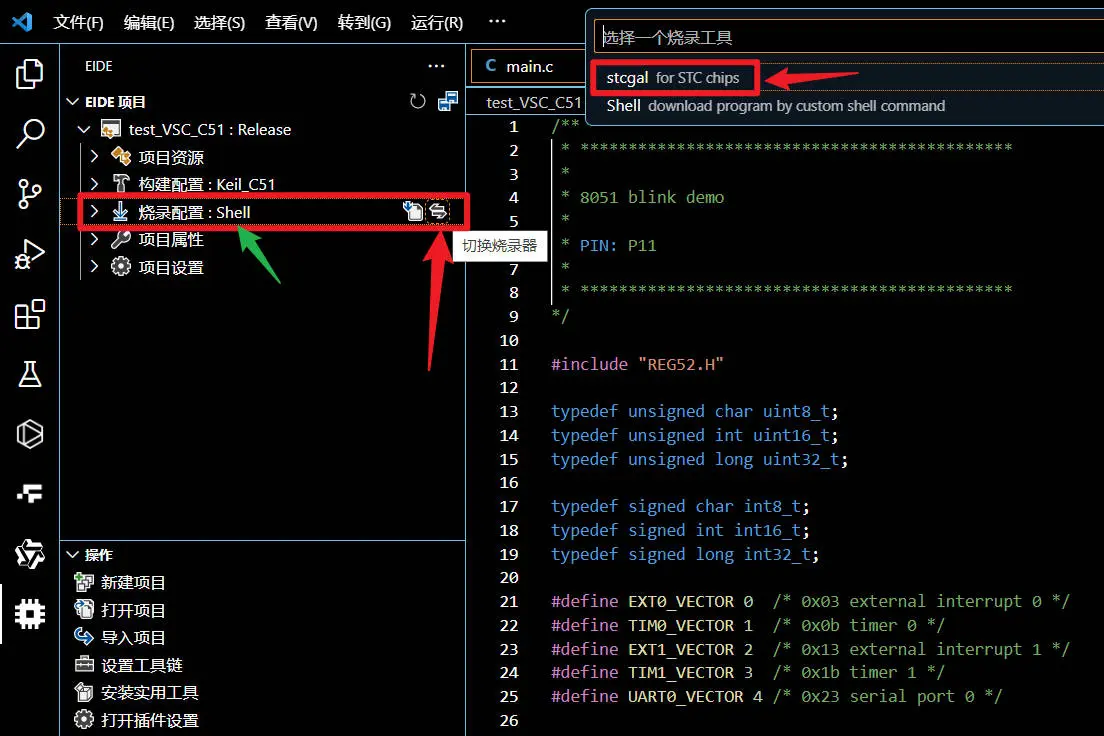Click the EIDE chip icon in activity bar
Screen dimensions: 1104x736
29,613
